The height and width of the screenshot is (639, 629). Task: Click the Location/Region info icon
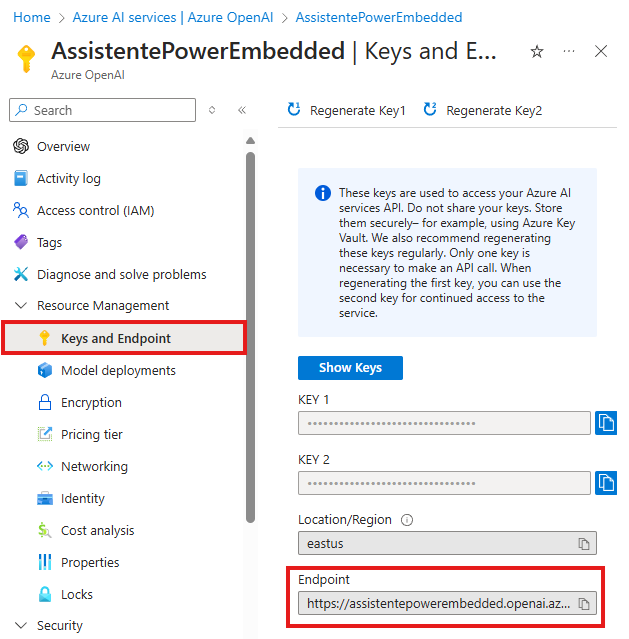click(x=407, y=520)
